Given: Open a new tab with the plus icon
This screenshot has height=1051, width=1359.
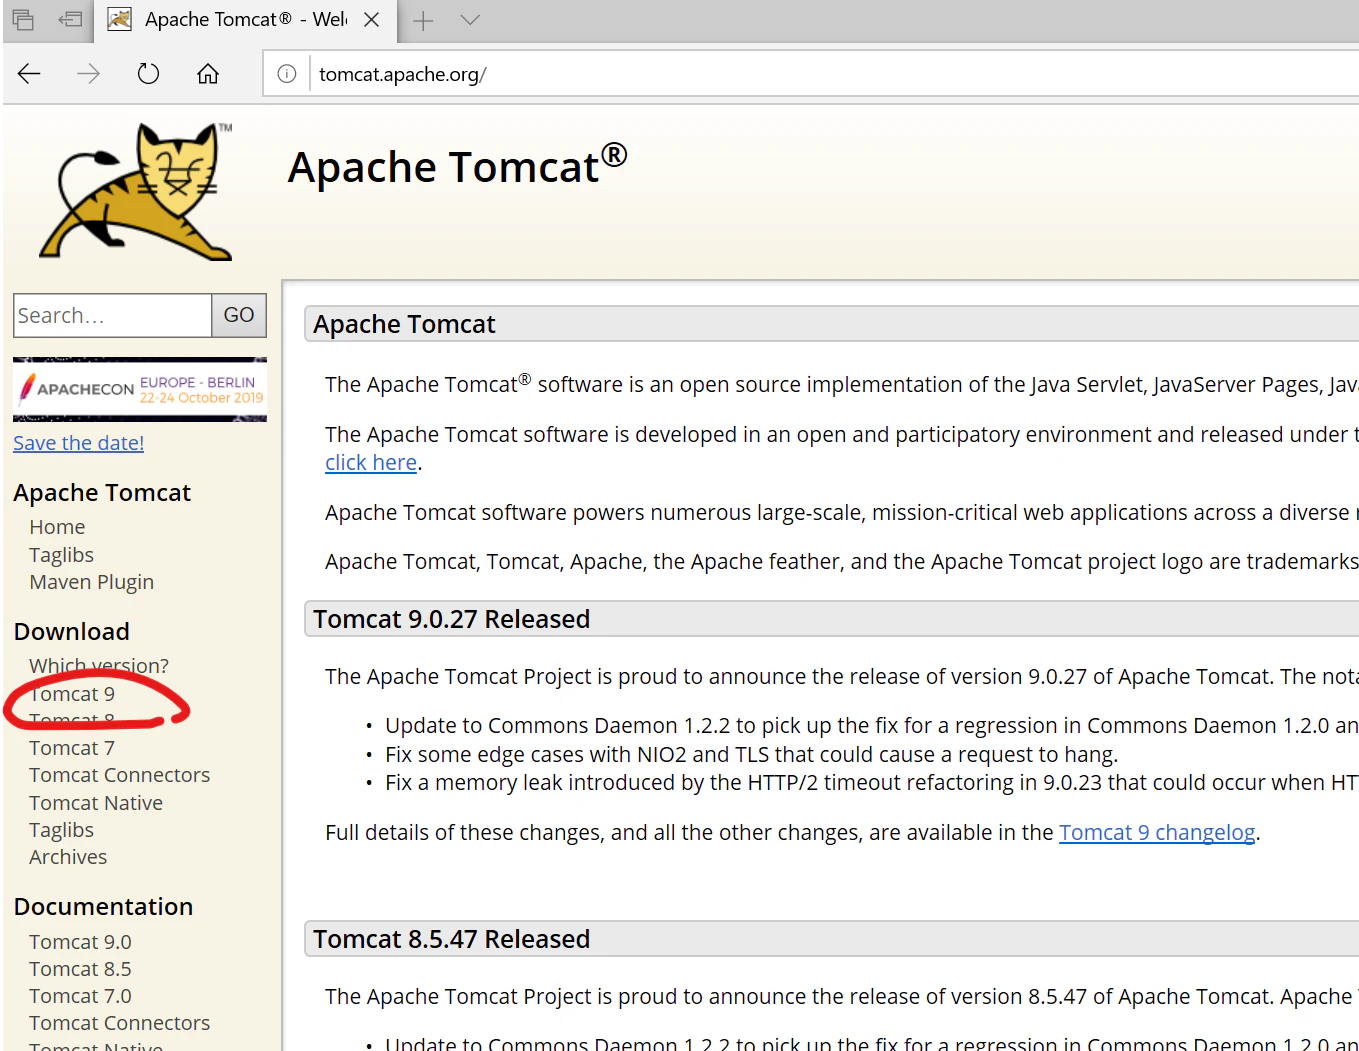Looking at the screenshot, I should 423,20.
